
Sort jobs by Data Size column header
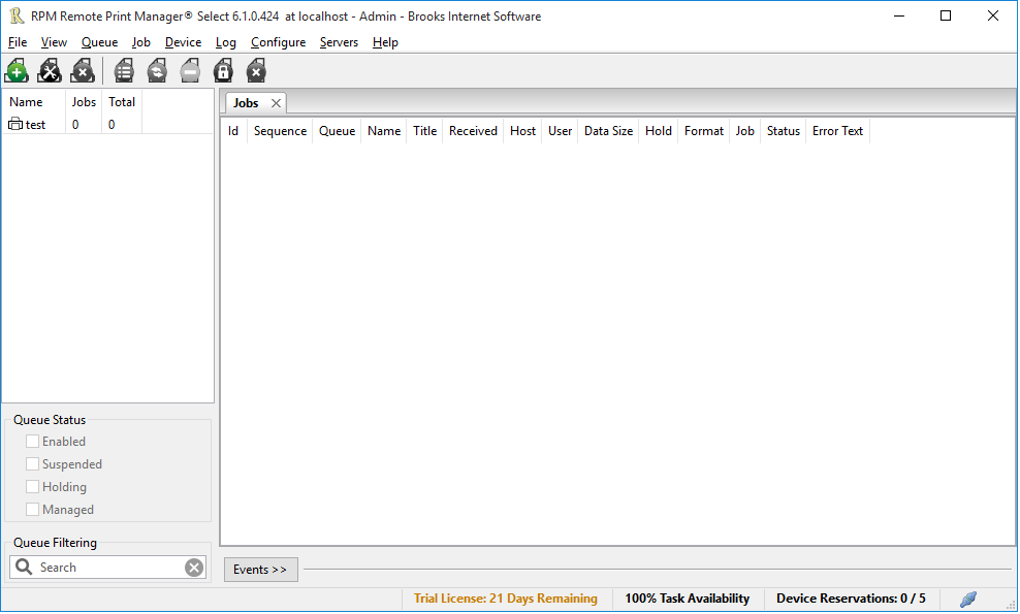[x=608, y=131]
